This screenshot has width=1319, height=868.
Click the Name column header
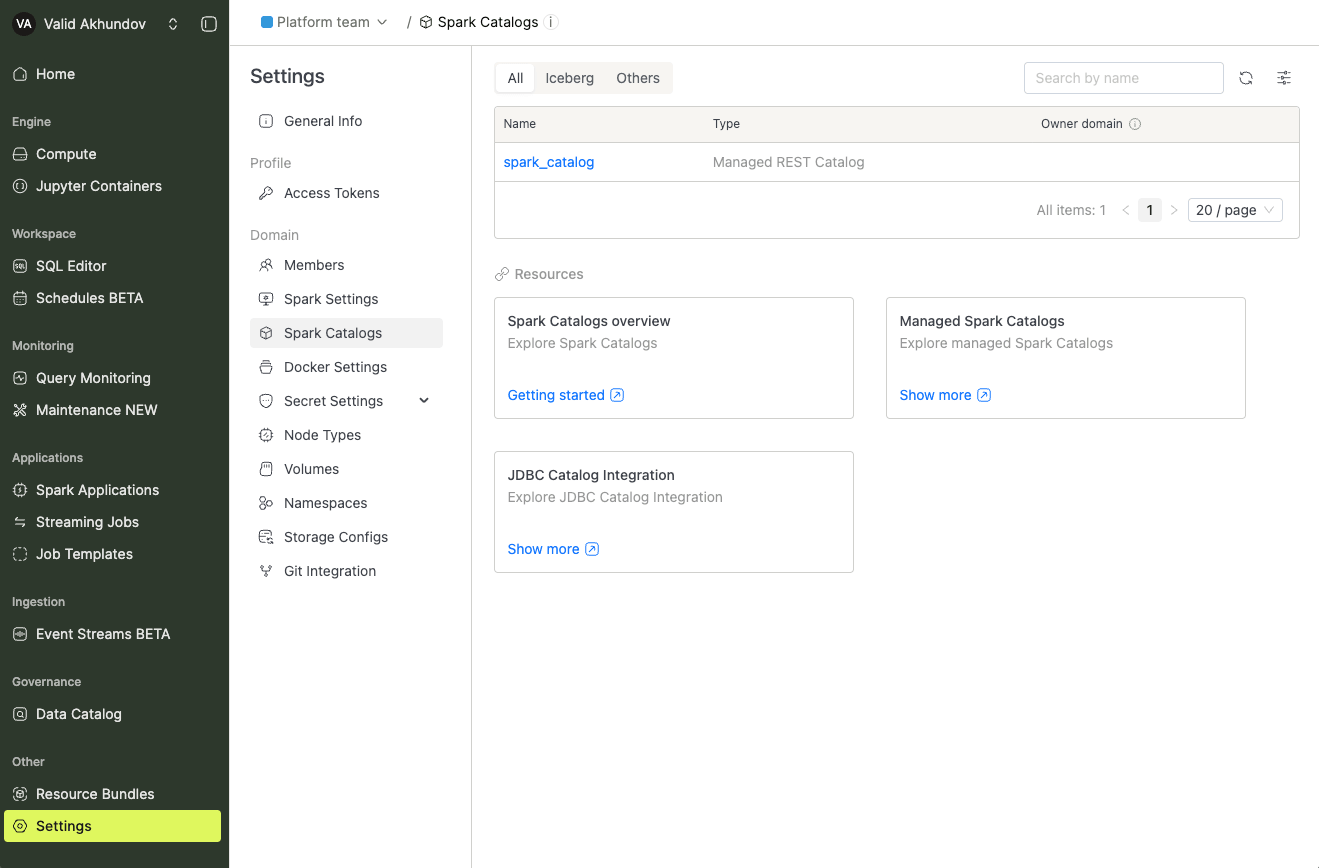point(520,124)
